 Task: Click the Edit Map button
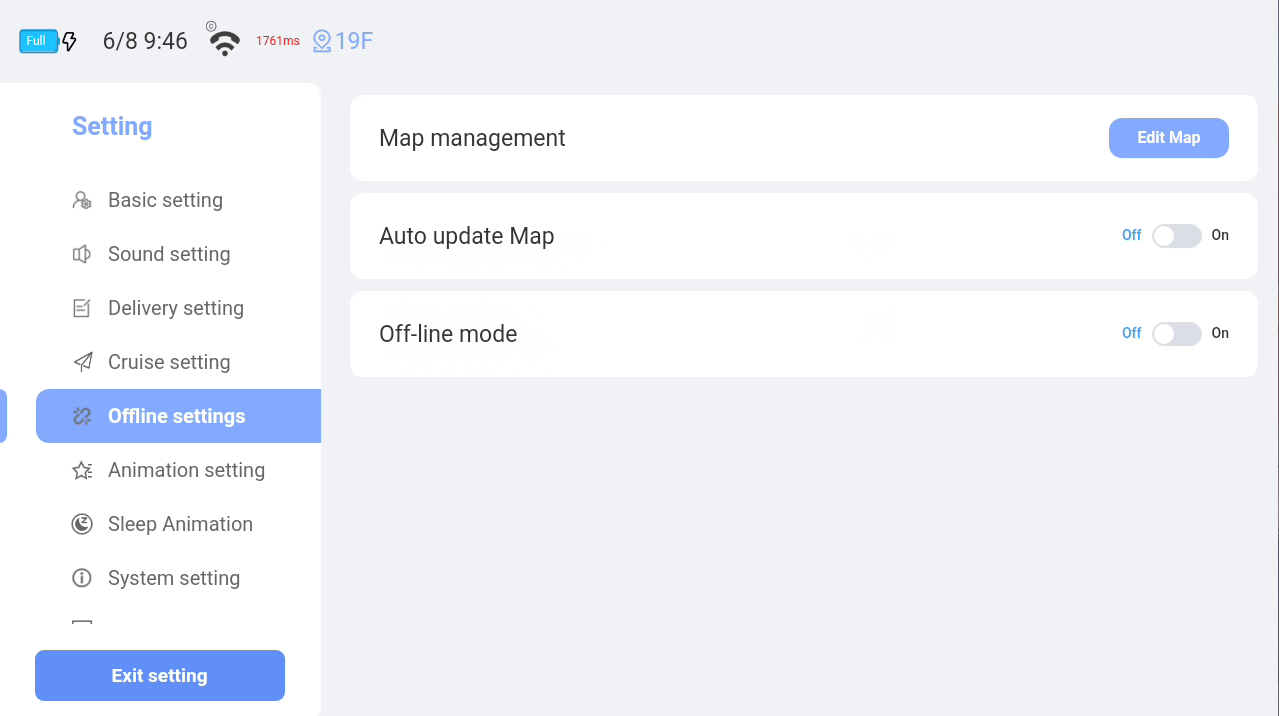pos(1169,138)
